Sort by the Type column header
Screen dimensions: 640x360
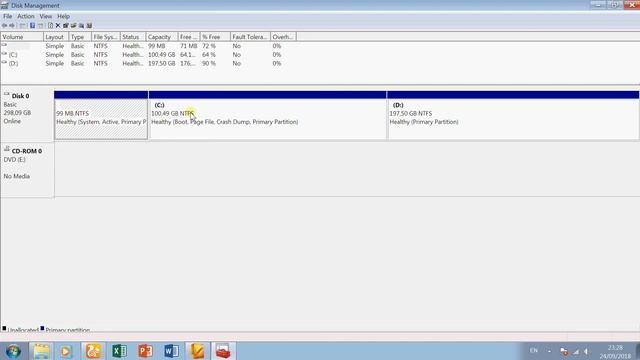point(80,37)
